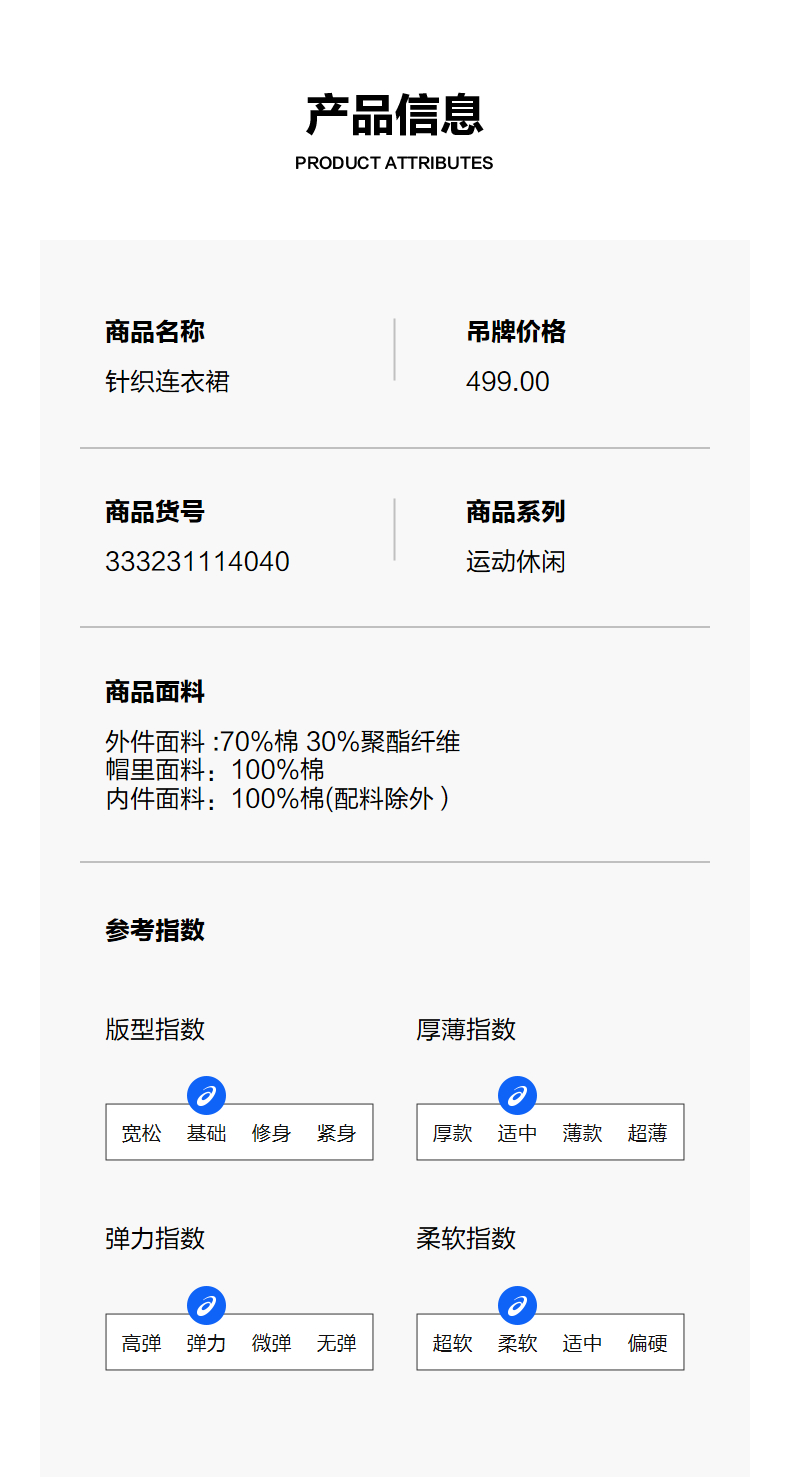Select 高弹 in the 弹力指数 scale
790x1477 pixels.
pyautogui.click(x=141, y=1344)
